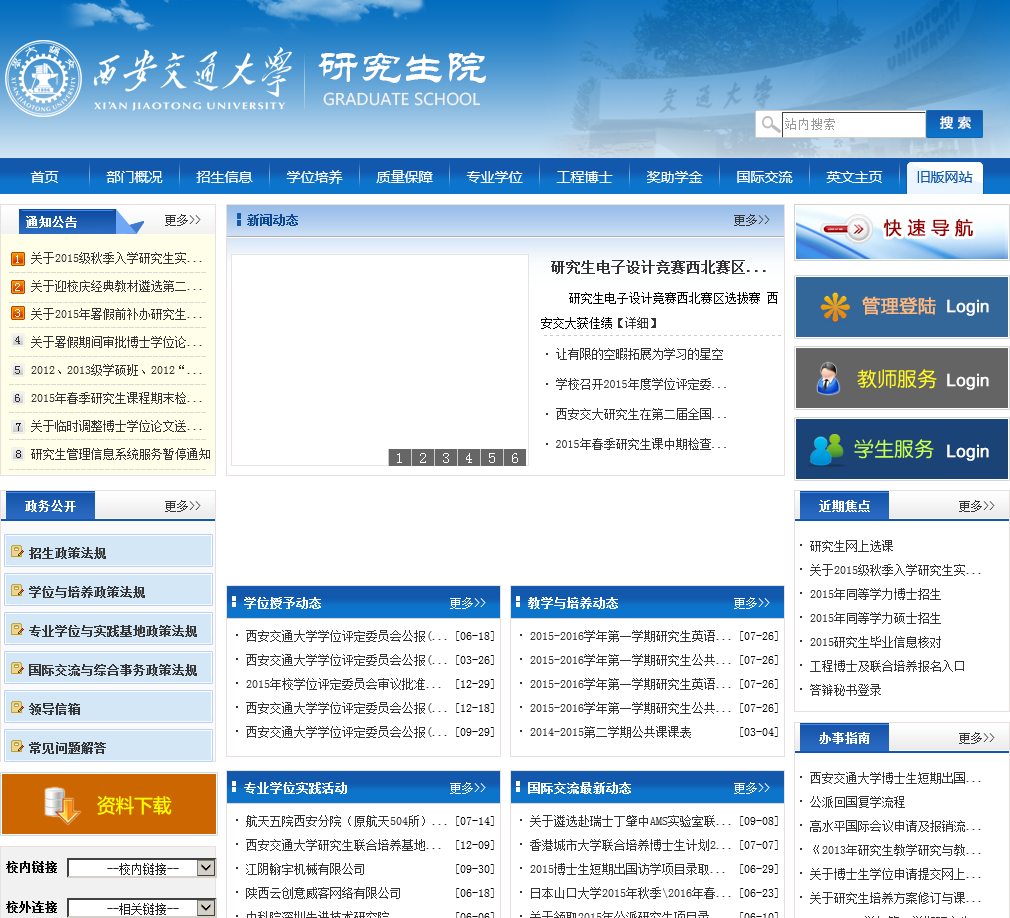Click the database download icon 资料下载

pyautogui.click(x=61, y=805)
